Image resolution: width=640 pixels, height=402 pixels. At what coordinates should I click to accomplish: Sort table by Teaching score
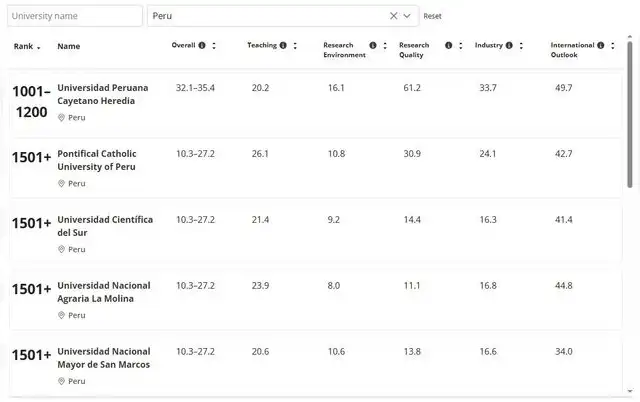click(x=295, y=46)
